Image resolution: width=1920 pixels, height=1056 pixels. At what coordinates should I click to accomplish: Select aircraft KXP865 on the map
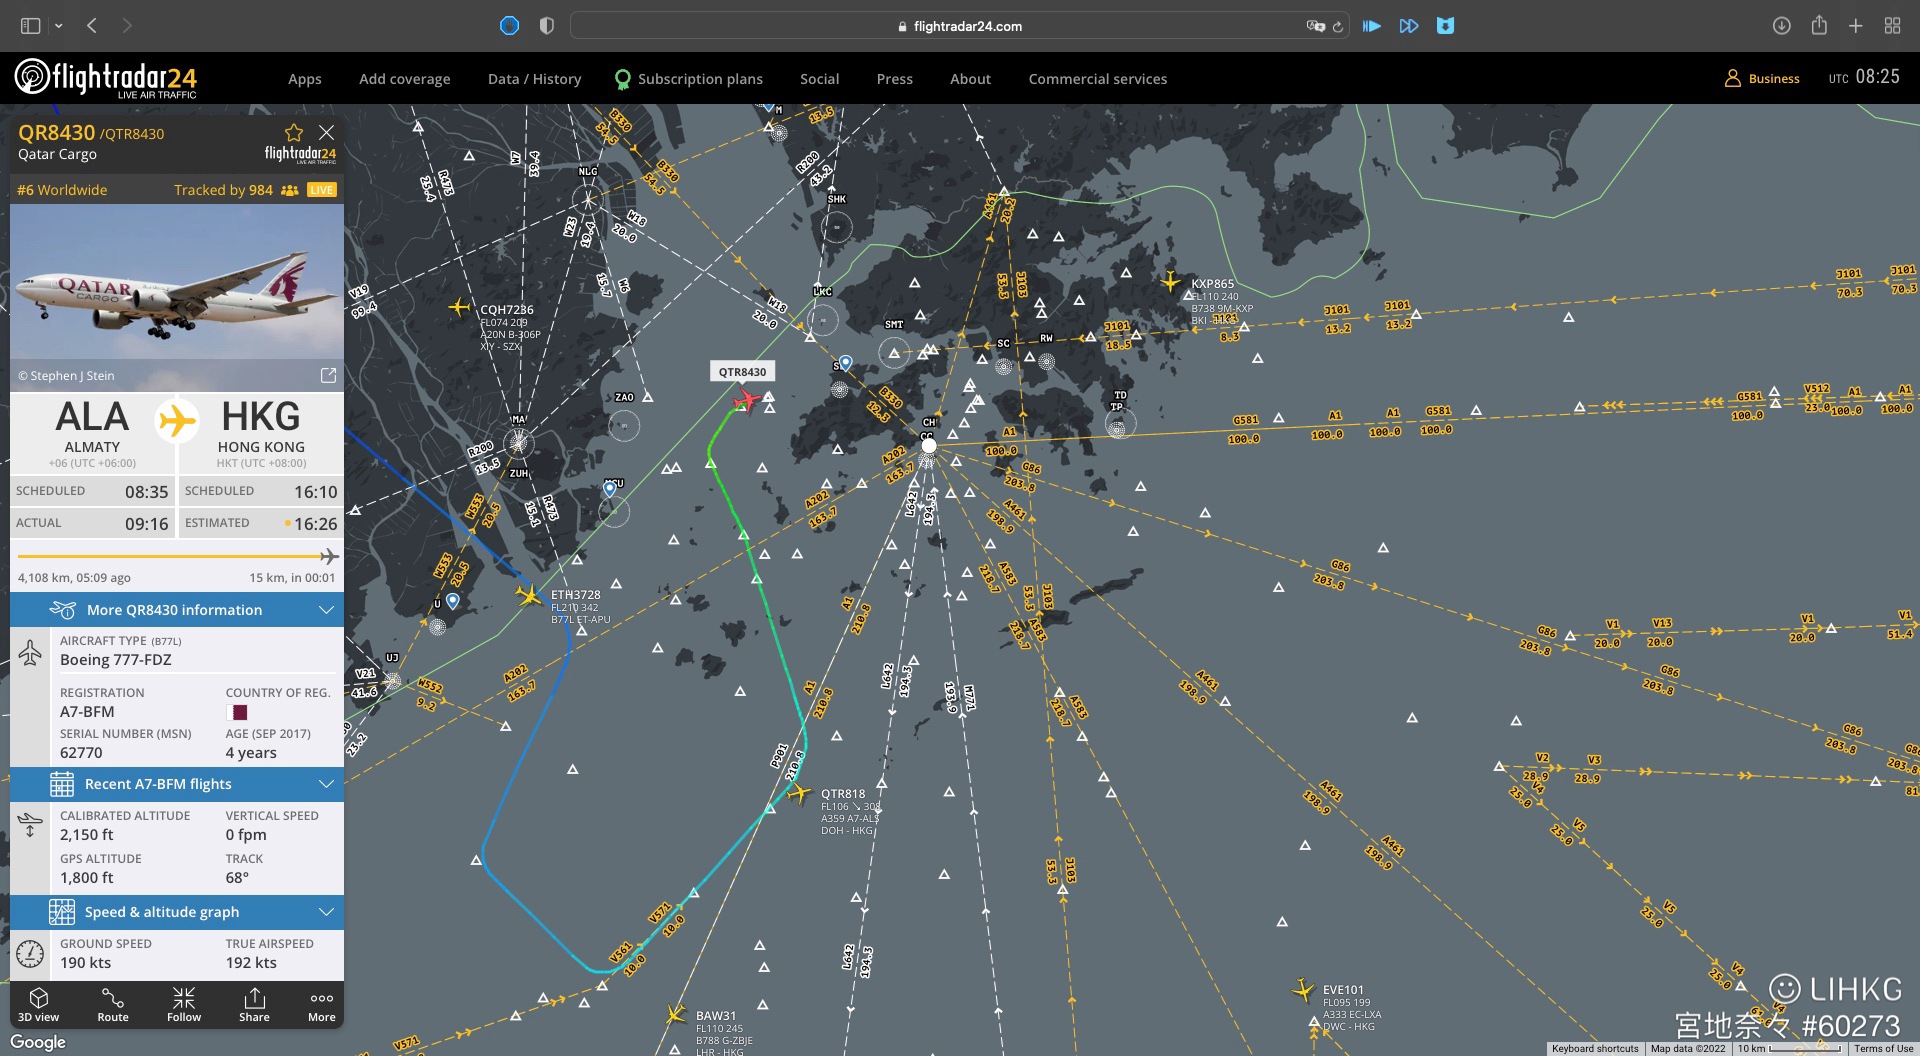[x=1170, y=281]
